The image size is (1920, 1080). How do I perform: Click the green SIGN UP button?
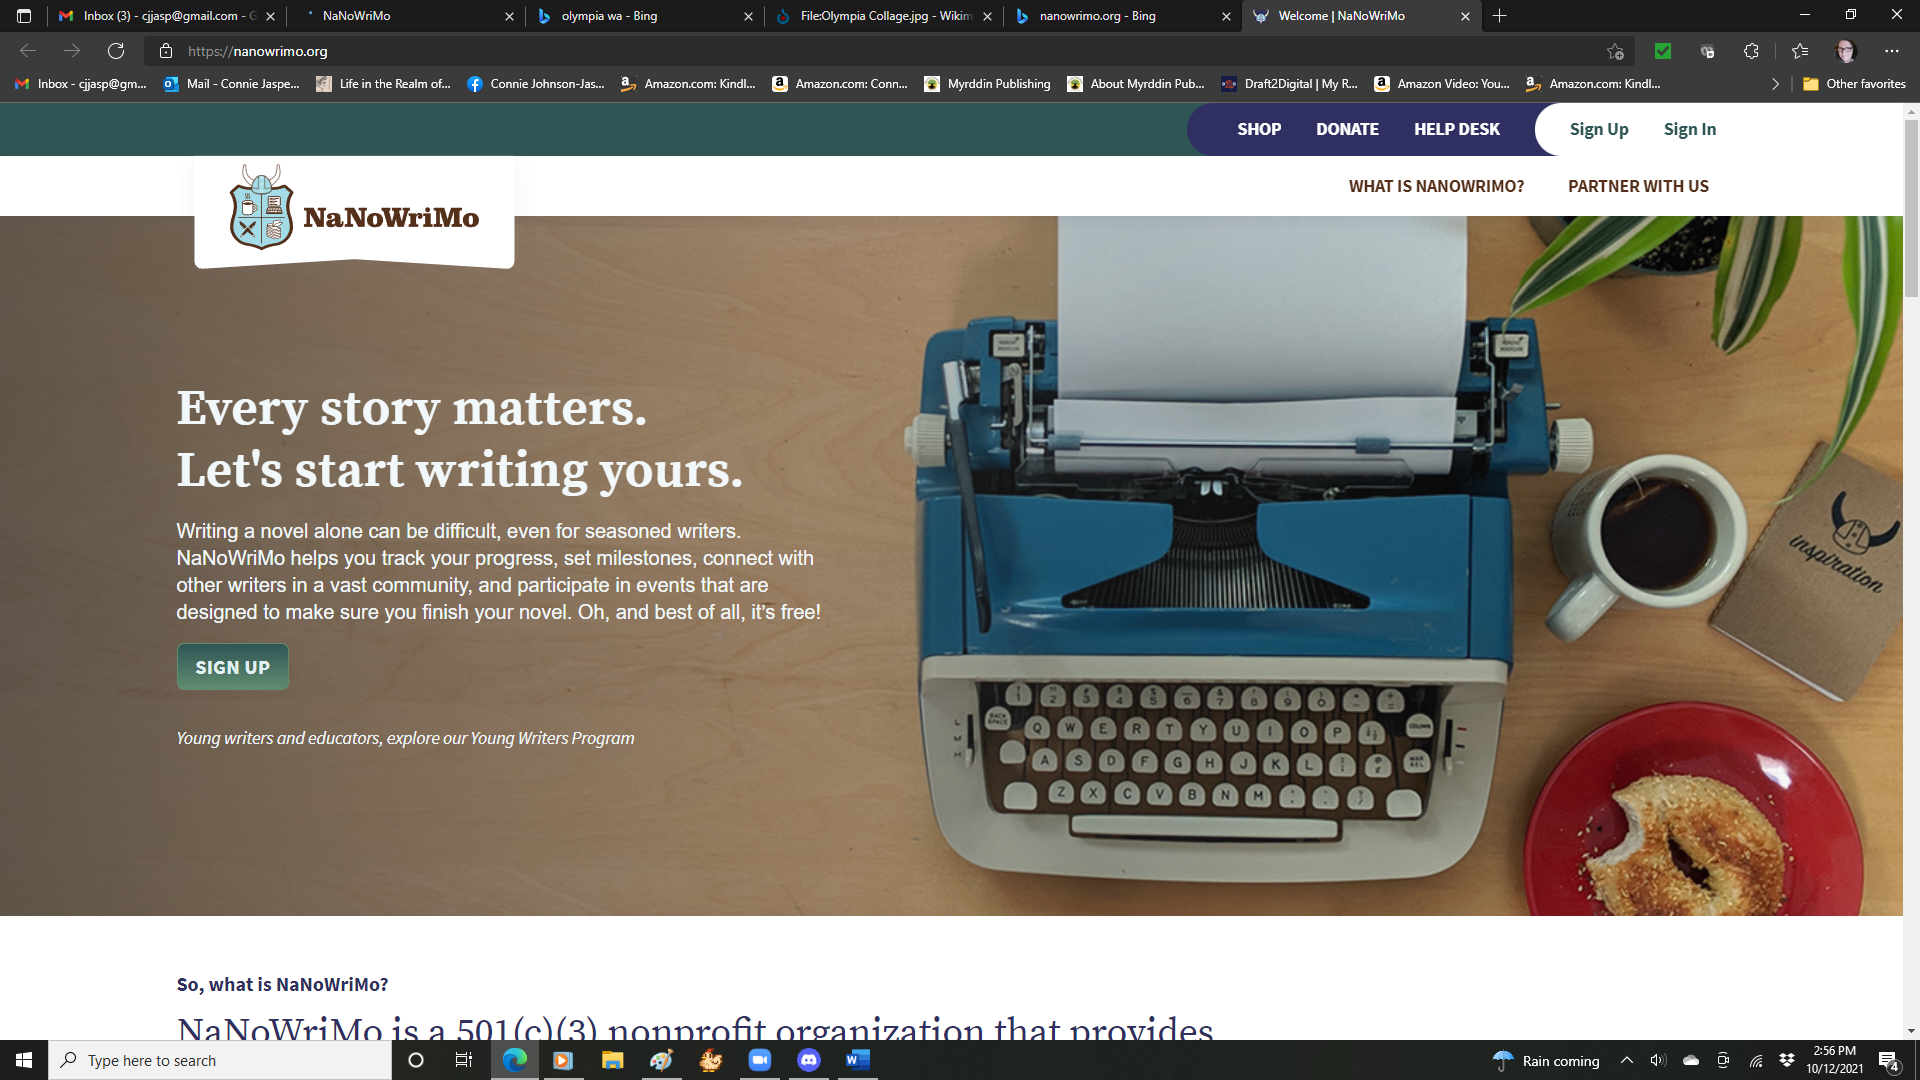pyautogui.click(x=232, y=667)
